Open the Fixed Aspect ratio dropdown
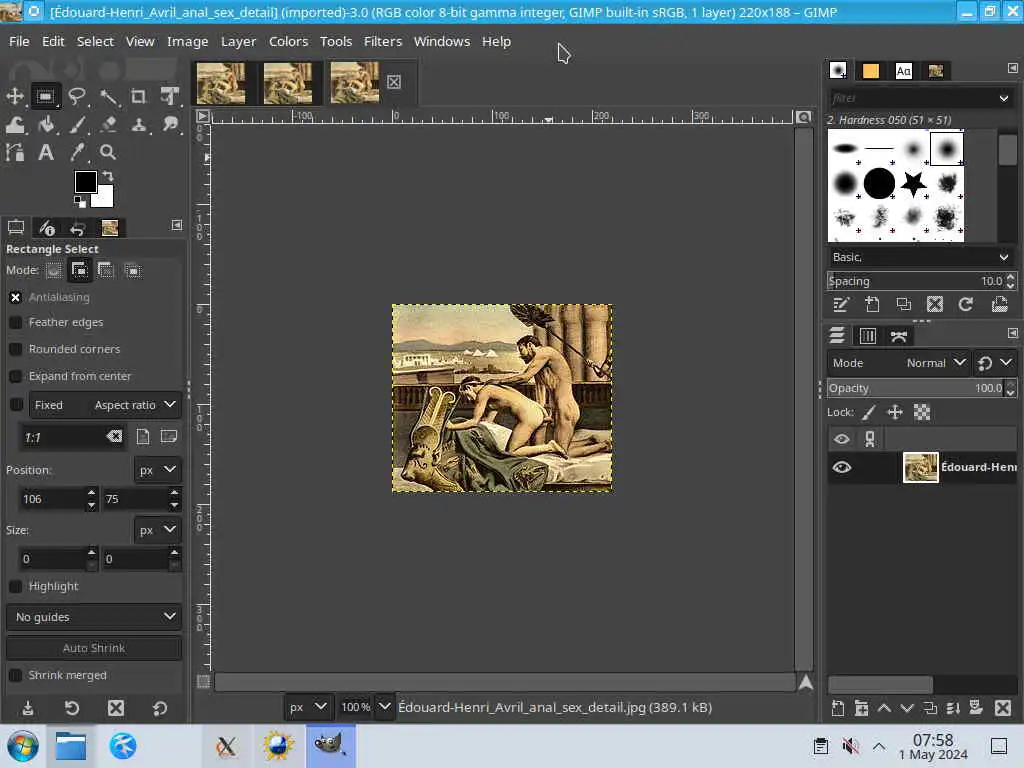Image resolution: width=1024 pixels, height=768 pixels. pyautogui.click(x=105, y=405)
